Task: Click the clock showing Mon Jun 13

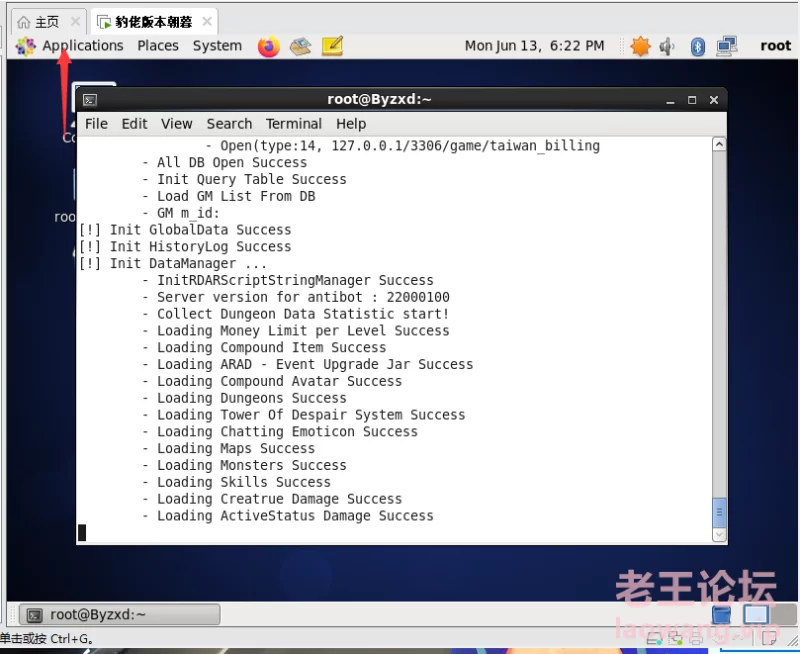Action: point(534,46)
